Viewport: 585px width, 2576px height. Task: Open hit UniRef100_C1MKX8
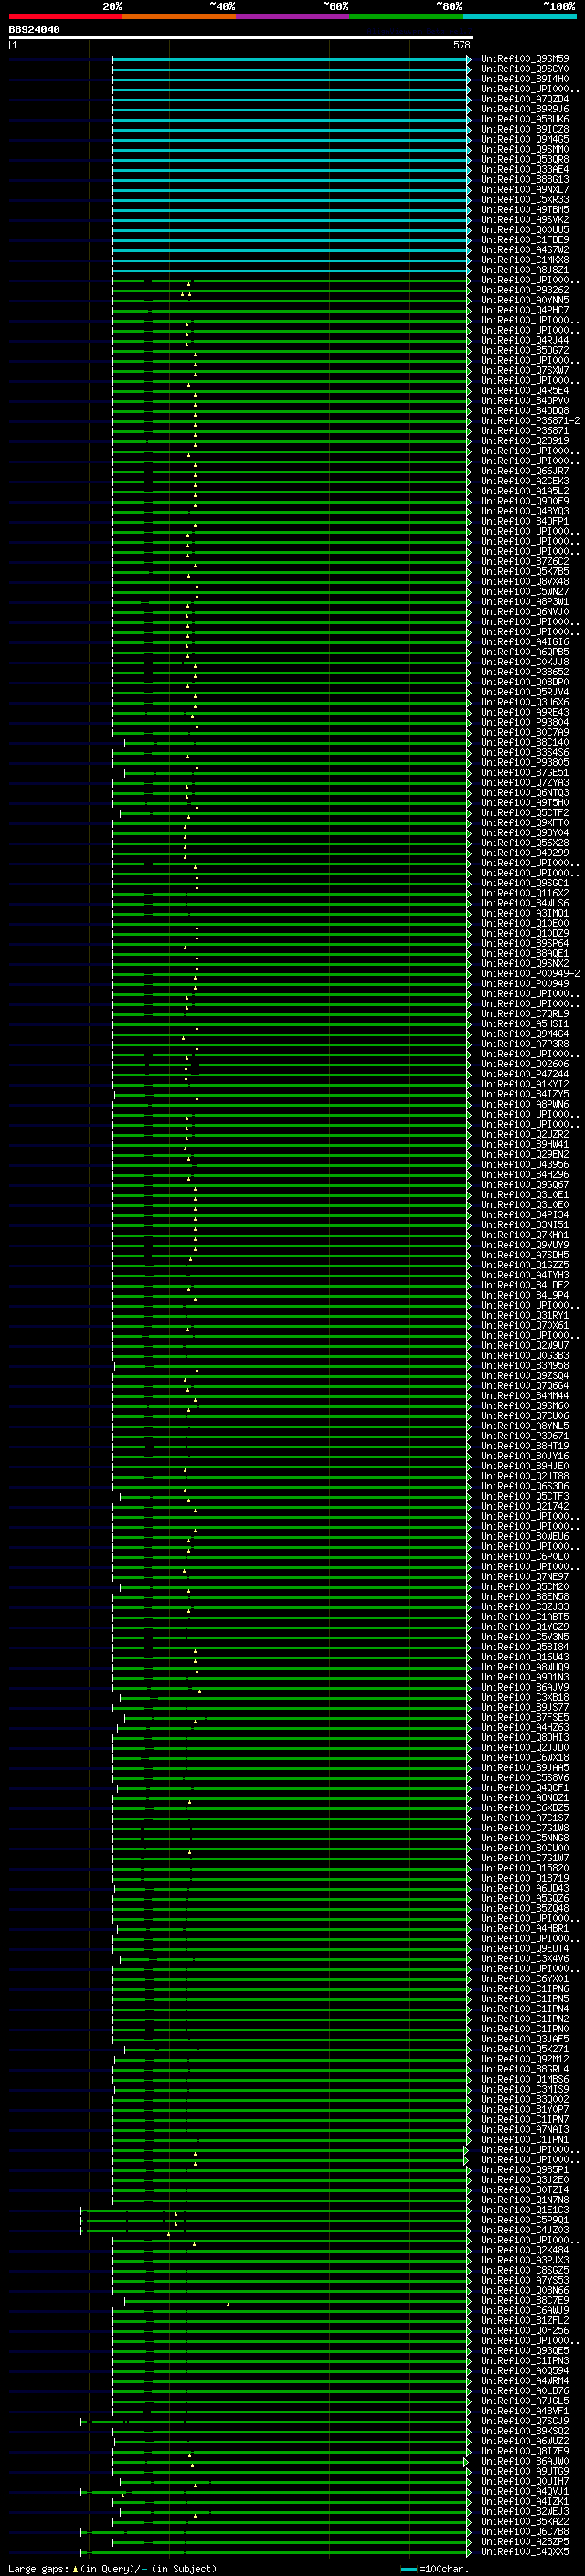click(x=524, y=259)
